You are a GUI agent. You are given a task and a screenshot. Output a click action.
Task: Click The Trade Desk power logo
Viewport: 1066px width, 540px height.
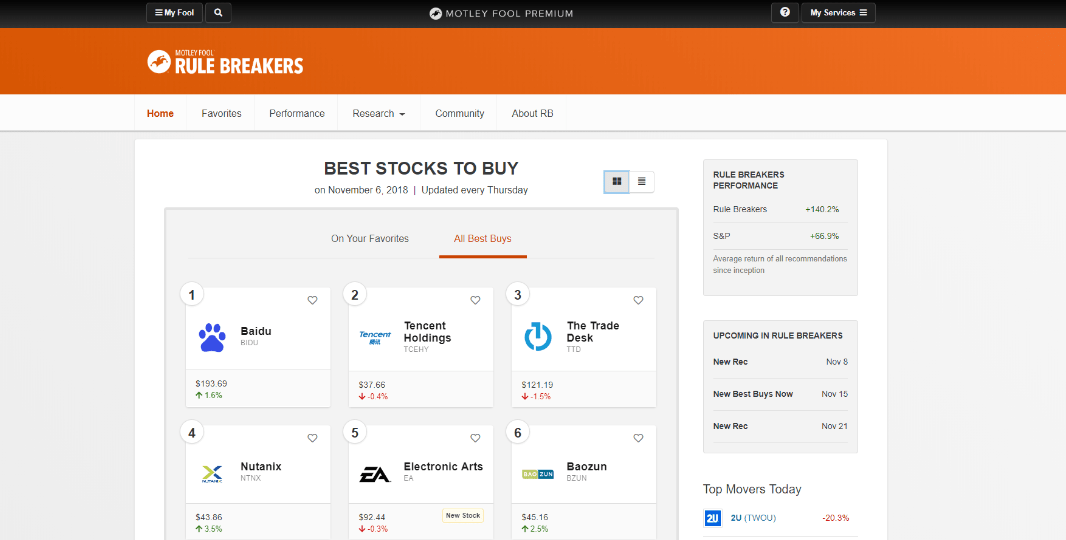pyautogui.click(x=538, y=337)
